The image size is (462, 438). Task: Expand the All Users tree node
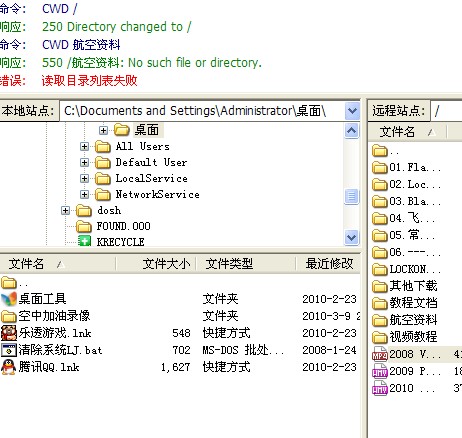[x=84, y=146]
